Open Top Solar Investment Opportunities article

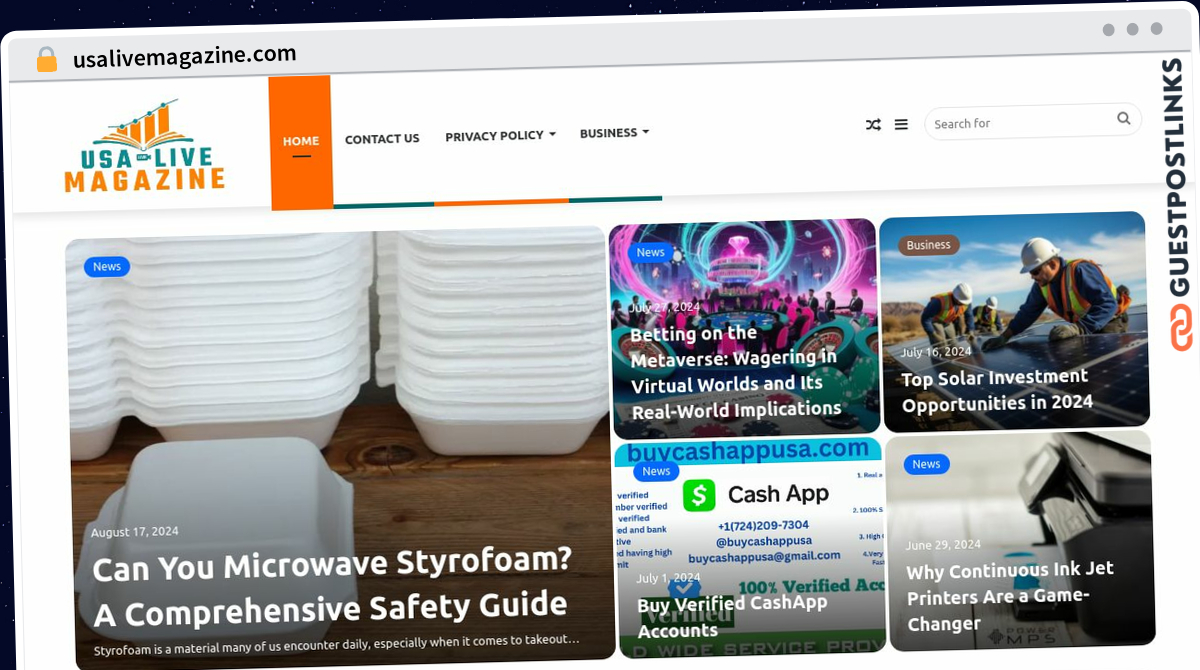996,390
